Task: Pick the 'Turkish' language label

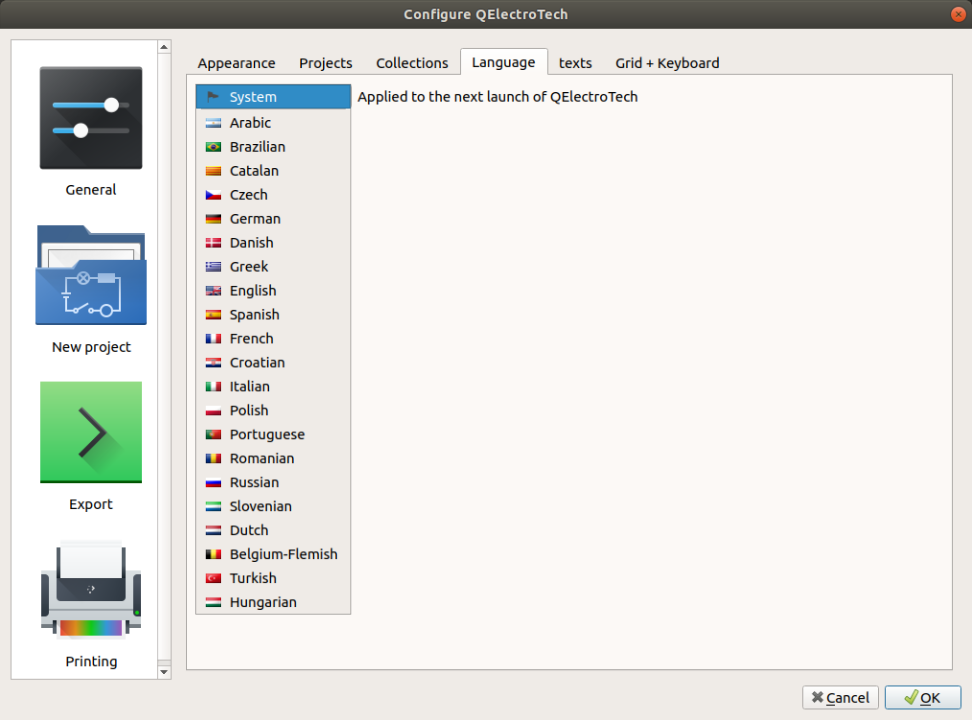Action: (253, 579)
